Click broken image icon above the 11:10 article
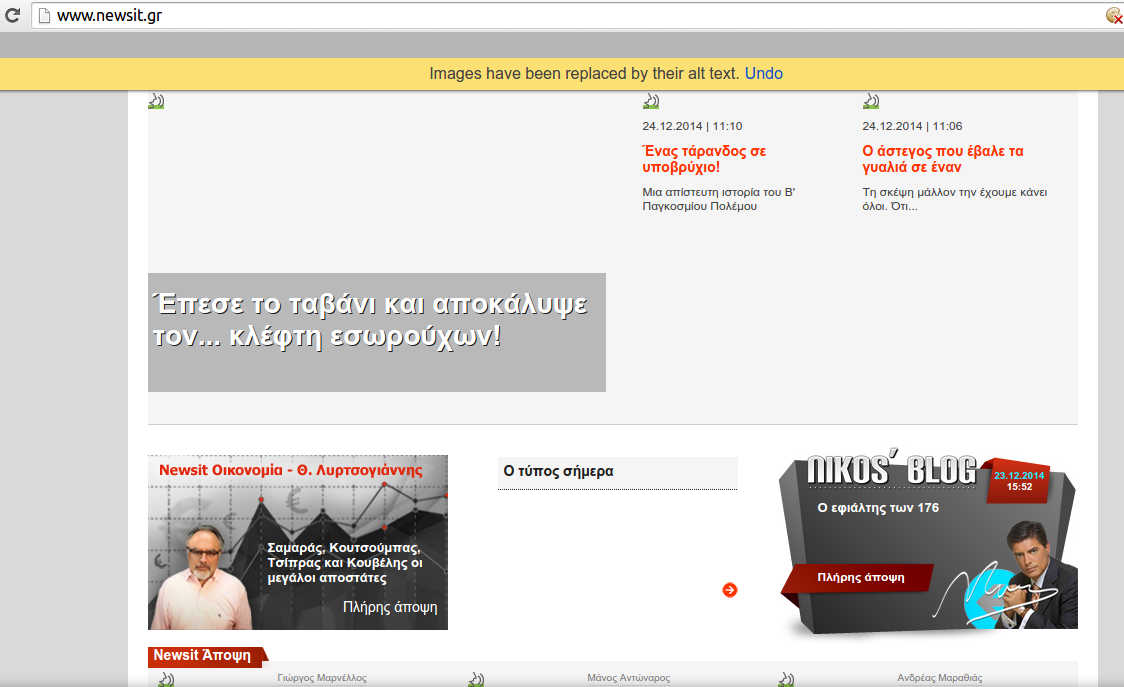Viewport: 1124px width, 687px height. click(651, 101)
